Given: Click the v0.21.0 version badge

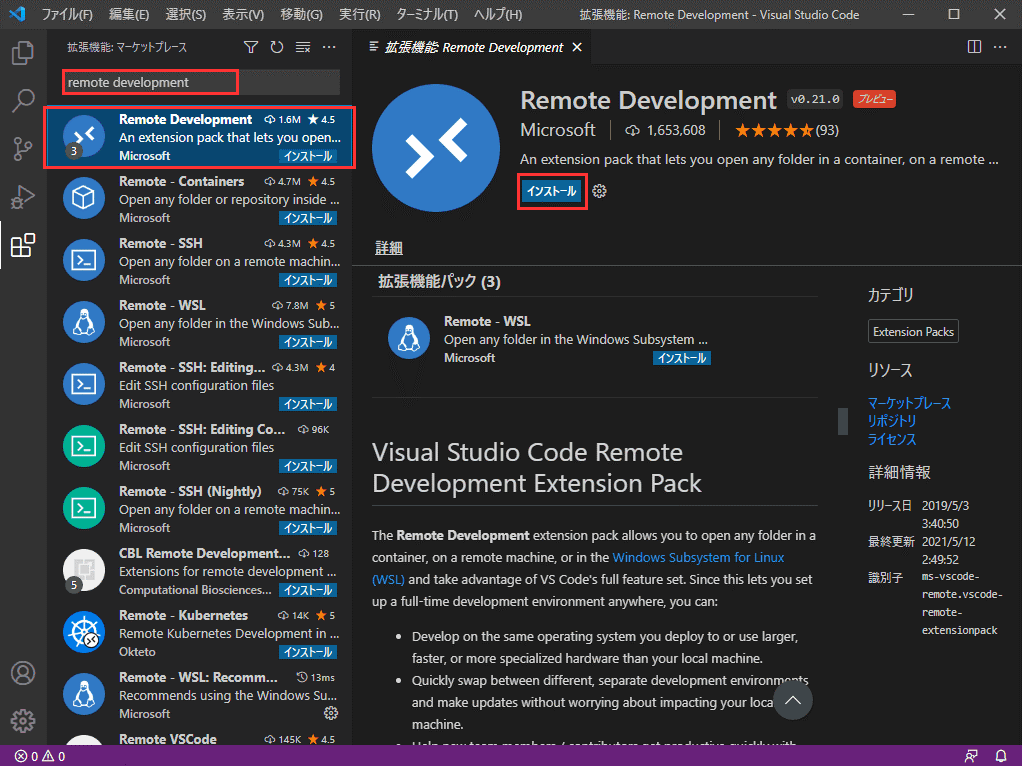Looking at the screenshot, I should (815, 99).
